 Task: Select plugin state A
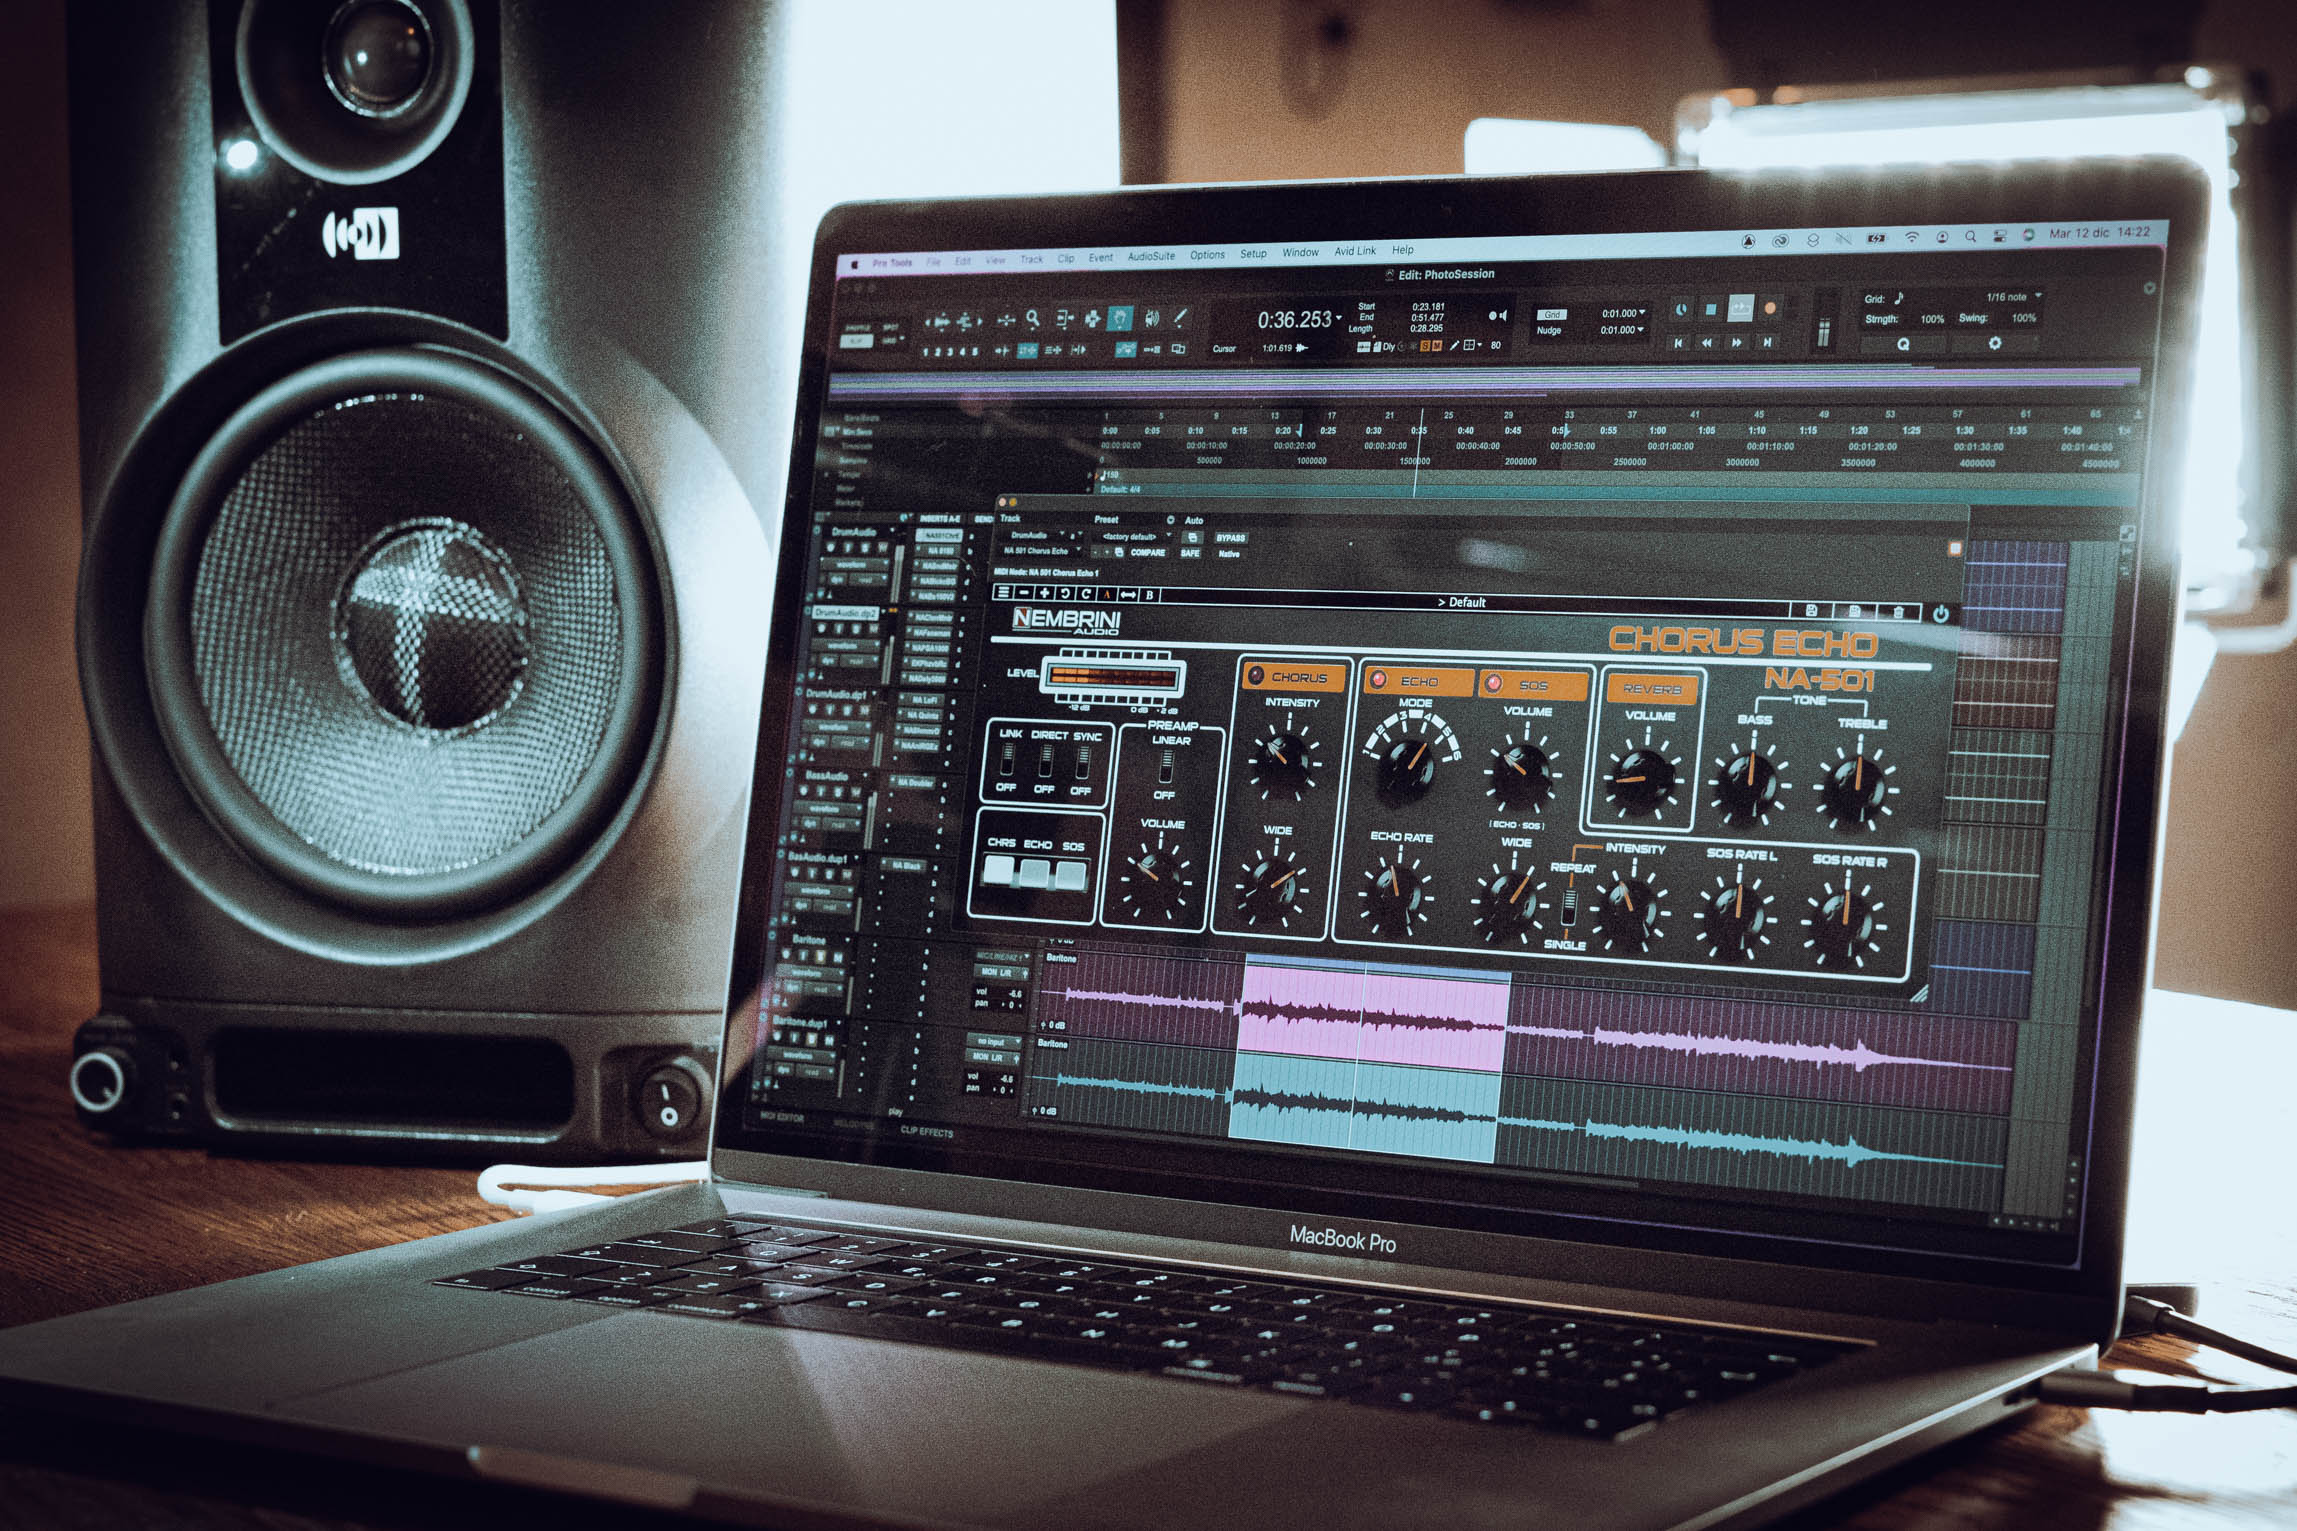pyautogui.click(x=1107, y=594)
